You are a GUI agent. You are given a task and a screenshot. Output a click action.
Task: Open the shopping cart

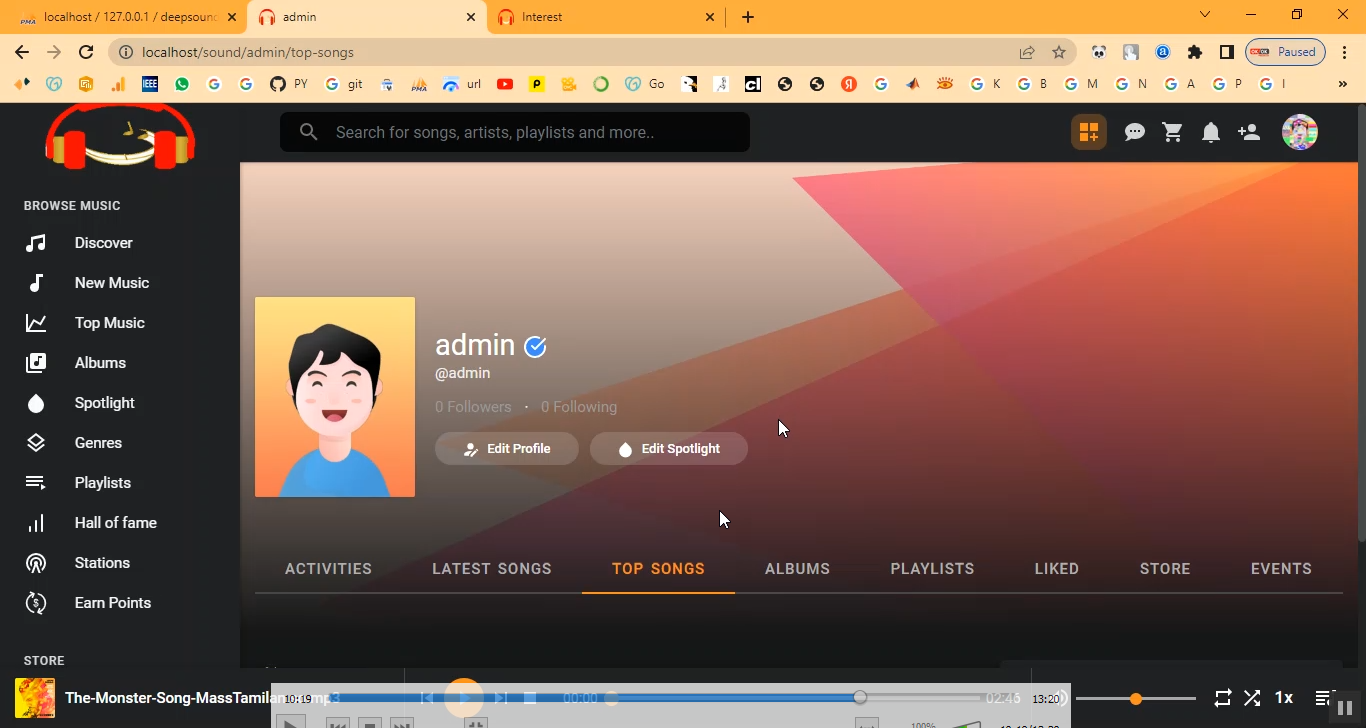[1172, 132]
